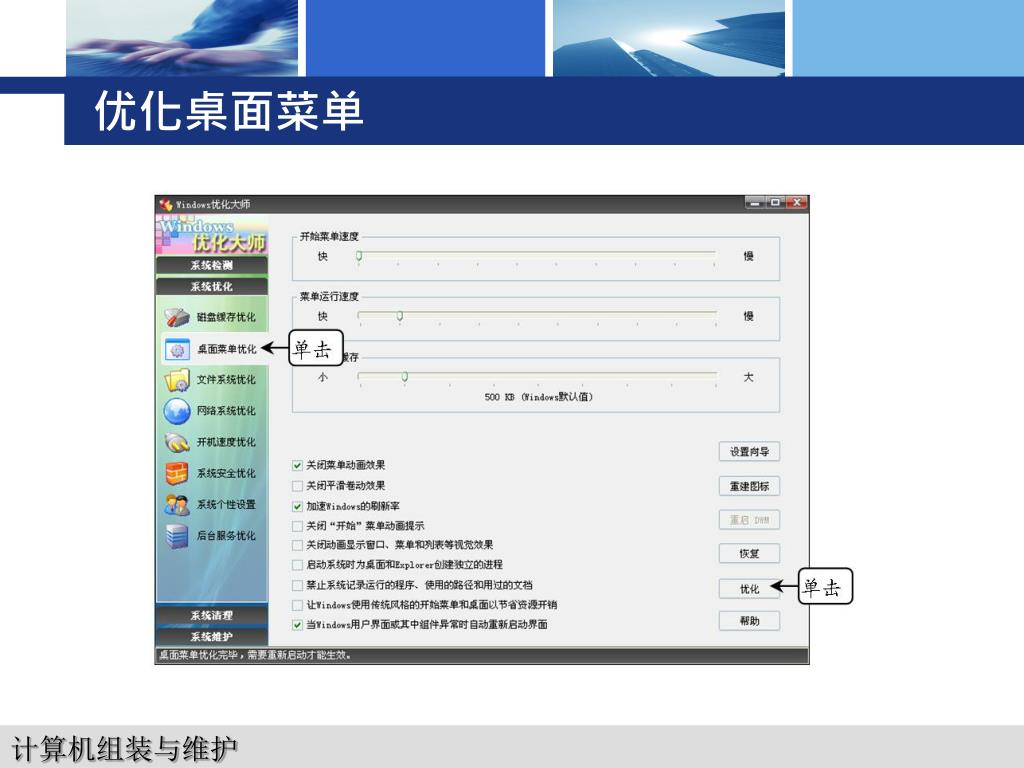Click the 开机速度优化 icon
The width and height of the screenshot is (1024, 768).
pos(177,442)
